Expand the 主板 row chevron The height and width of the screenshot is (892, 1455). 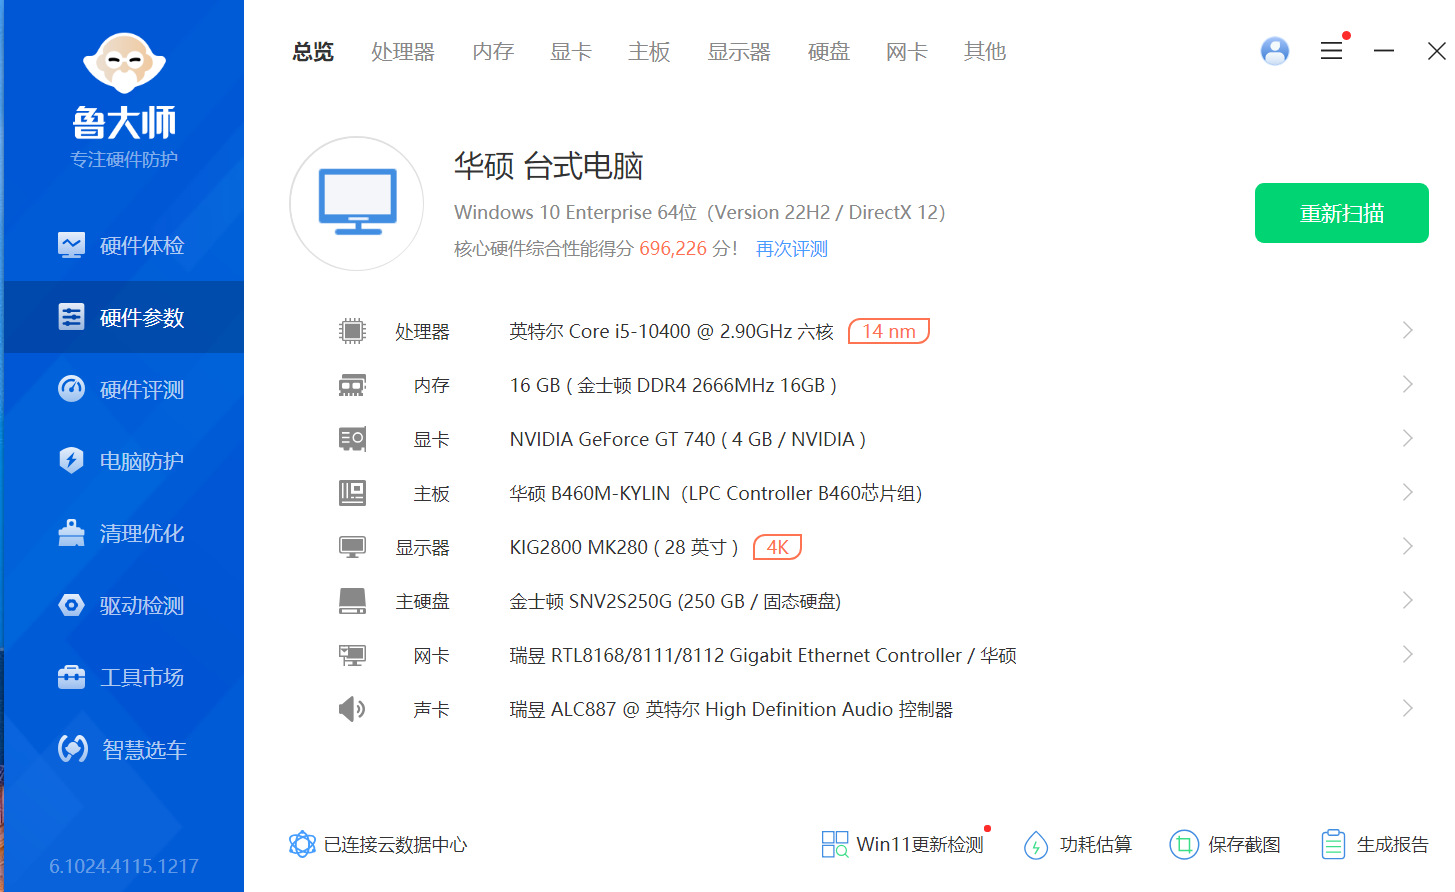[x=1407, y=493]
